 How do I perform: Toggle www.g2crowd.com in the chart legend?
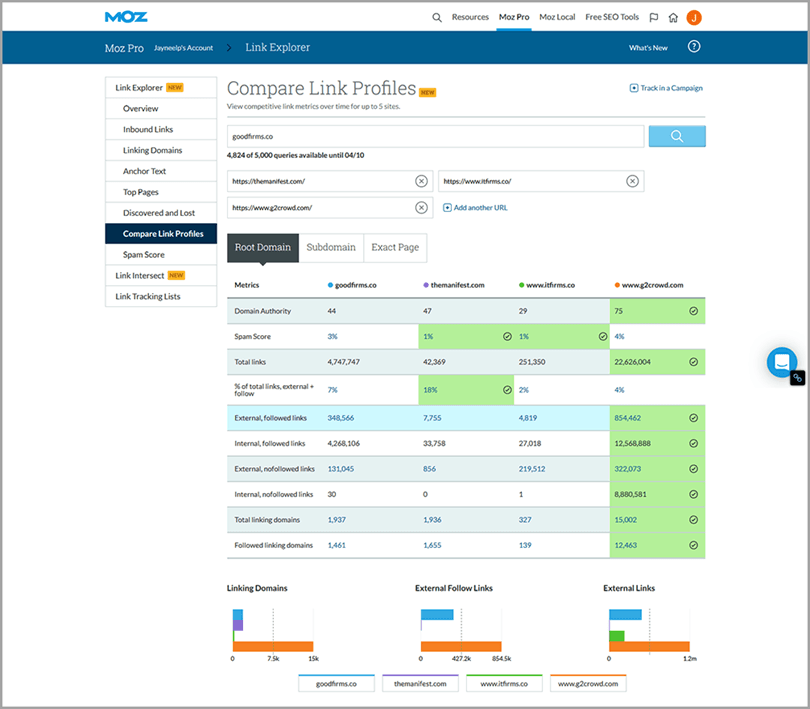click(588, 683)
